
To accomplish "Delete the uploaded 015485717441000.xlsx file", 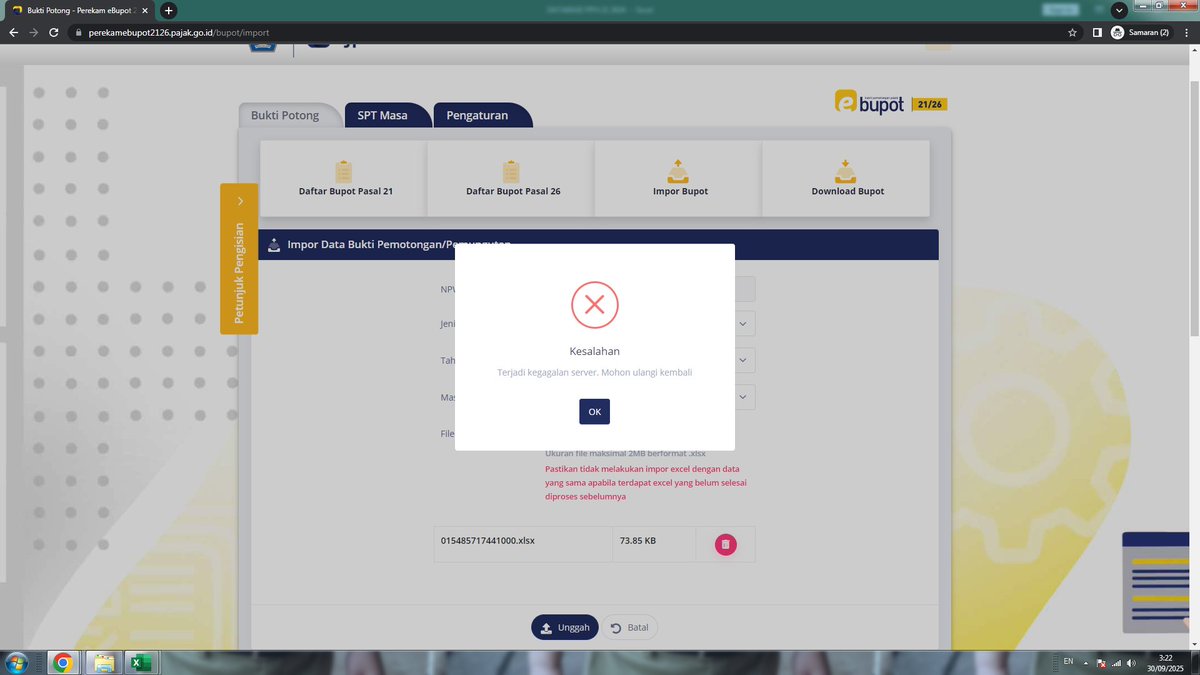I will [726, 544].
